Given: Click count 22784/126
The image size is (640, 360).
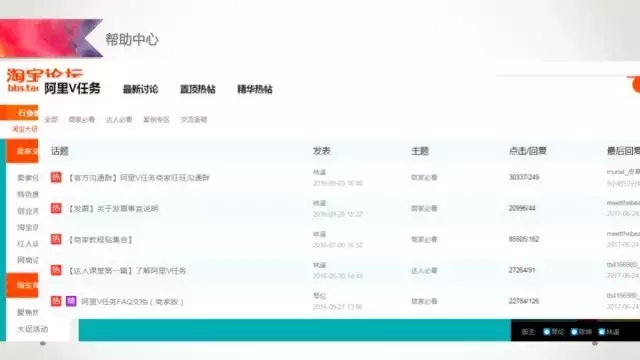Looking at the screenshot, I should pyautogui.click(x=524, y=301).
